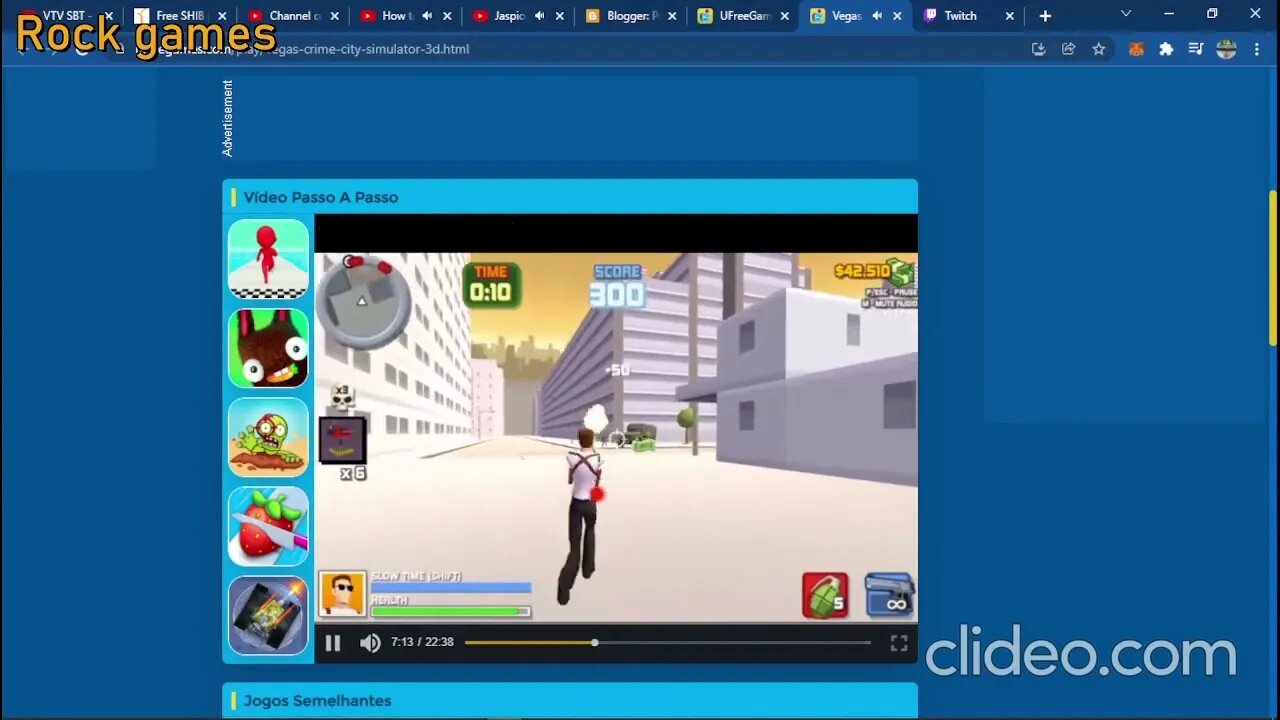Click the circular minimap in the video
1280x720 pixels.
pyautogui.click(x=363, y=300)
